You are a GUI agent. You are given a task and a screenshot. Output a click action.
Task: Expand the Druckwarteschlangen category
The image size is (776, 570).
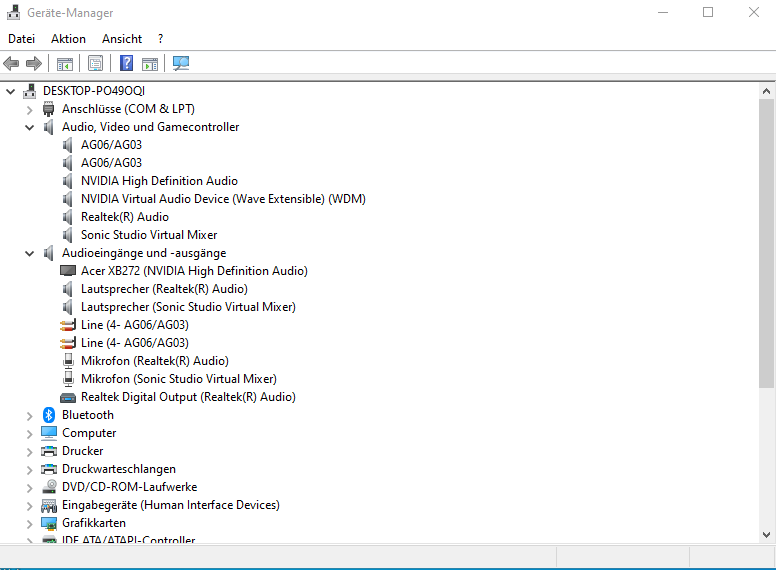click(x=29, y=470)
